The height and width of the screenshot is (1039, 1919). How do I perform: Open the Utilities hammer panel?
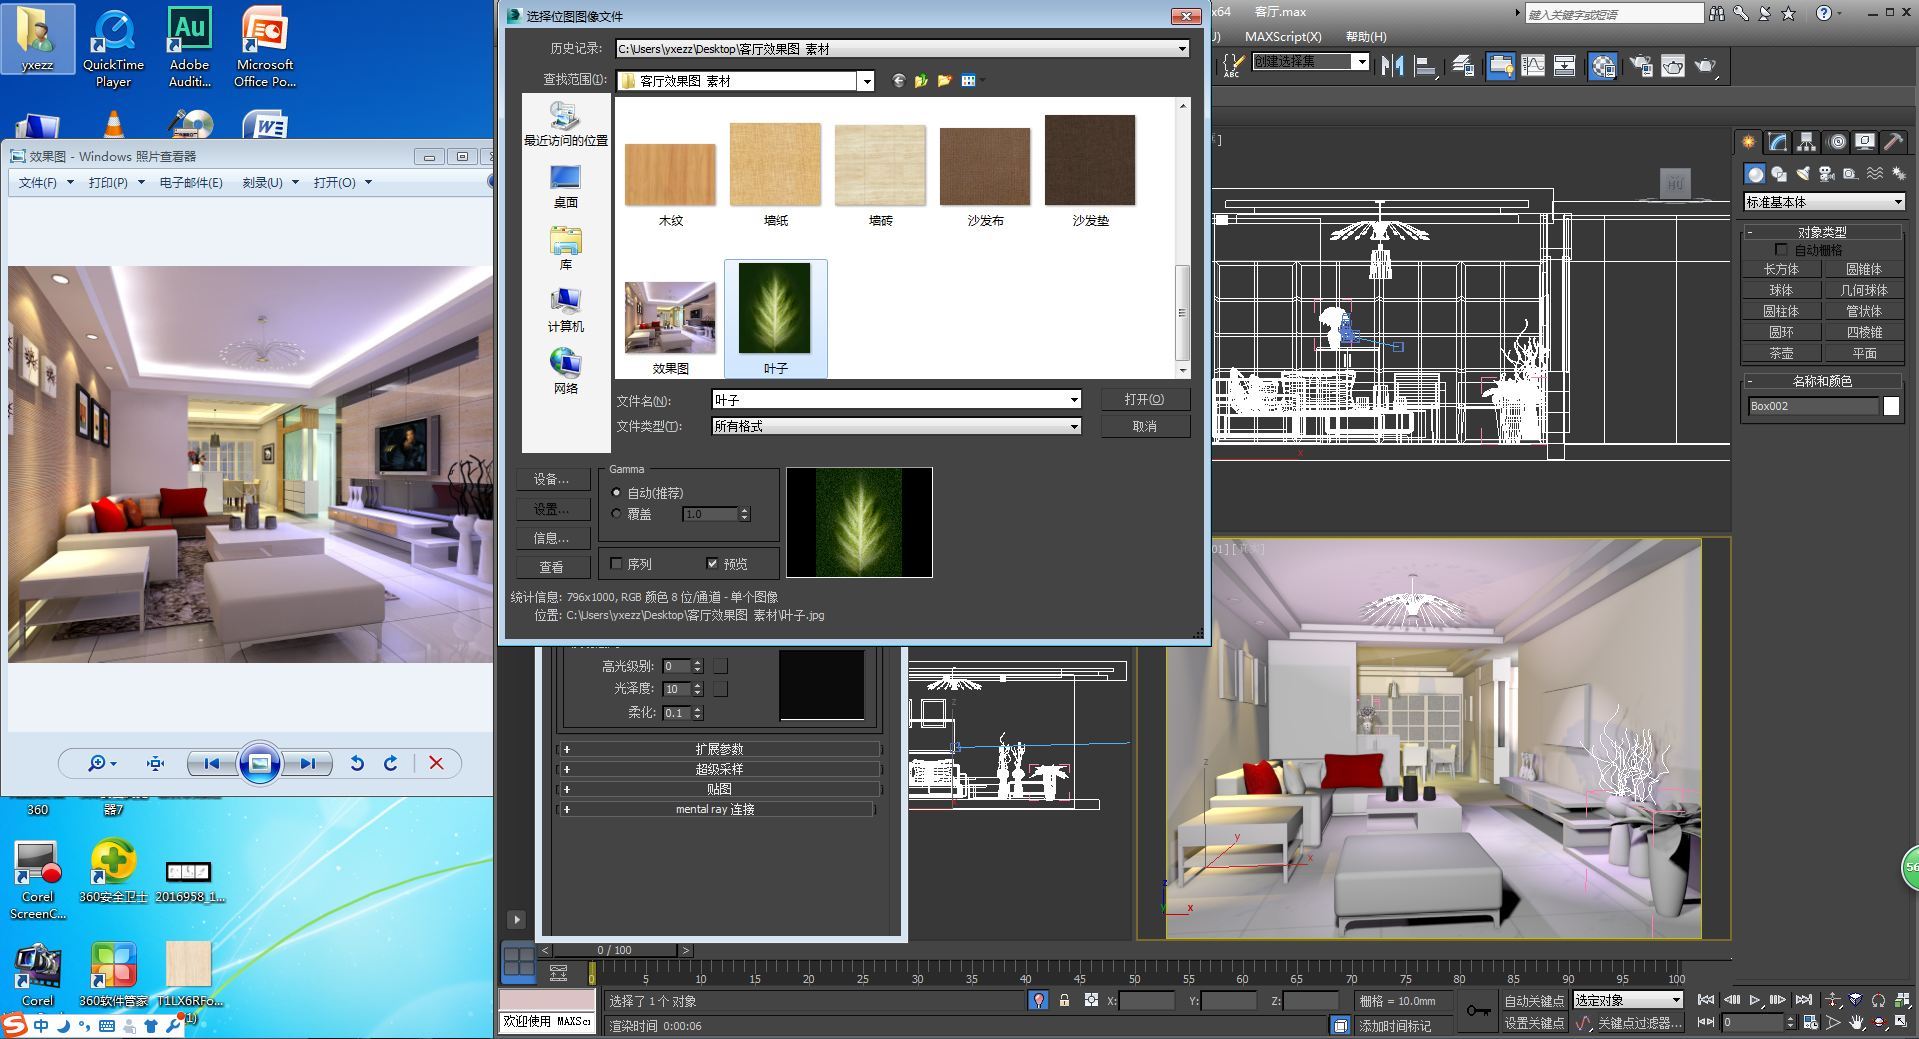[x=1893, y=142]
